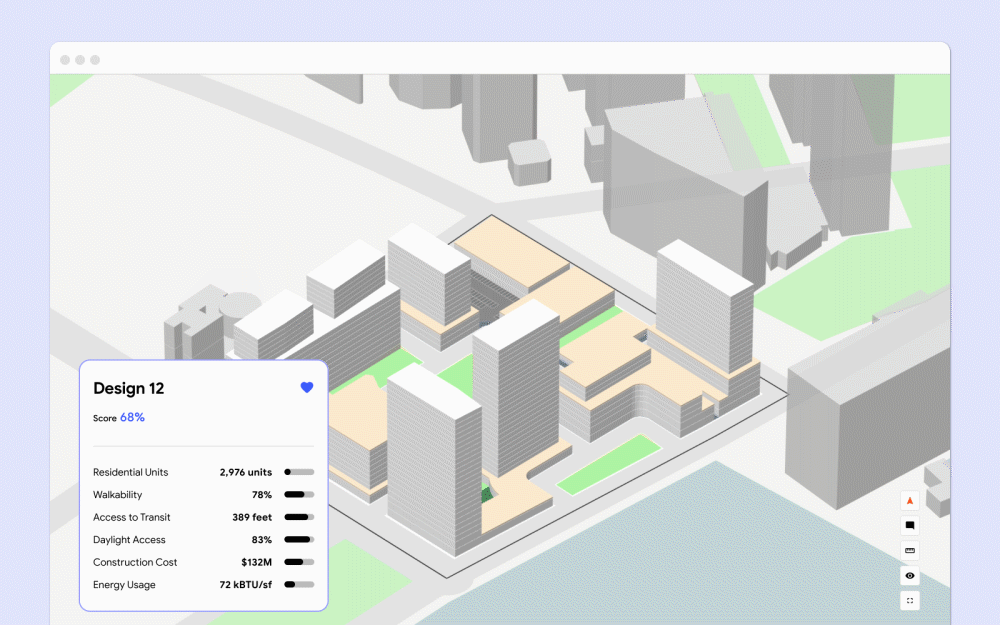
Task: Click the Construction Cost progress bar
Action: [299, 562]
